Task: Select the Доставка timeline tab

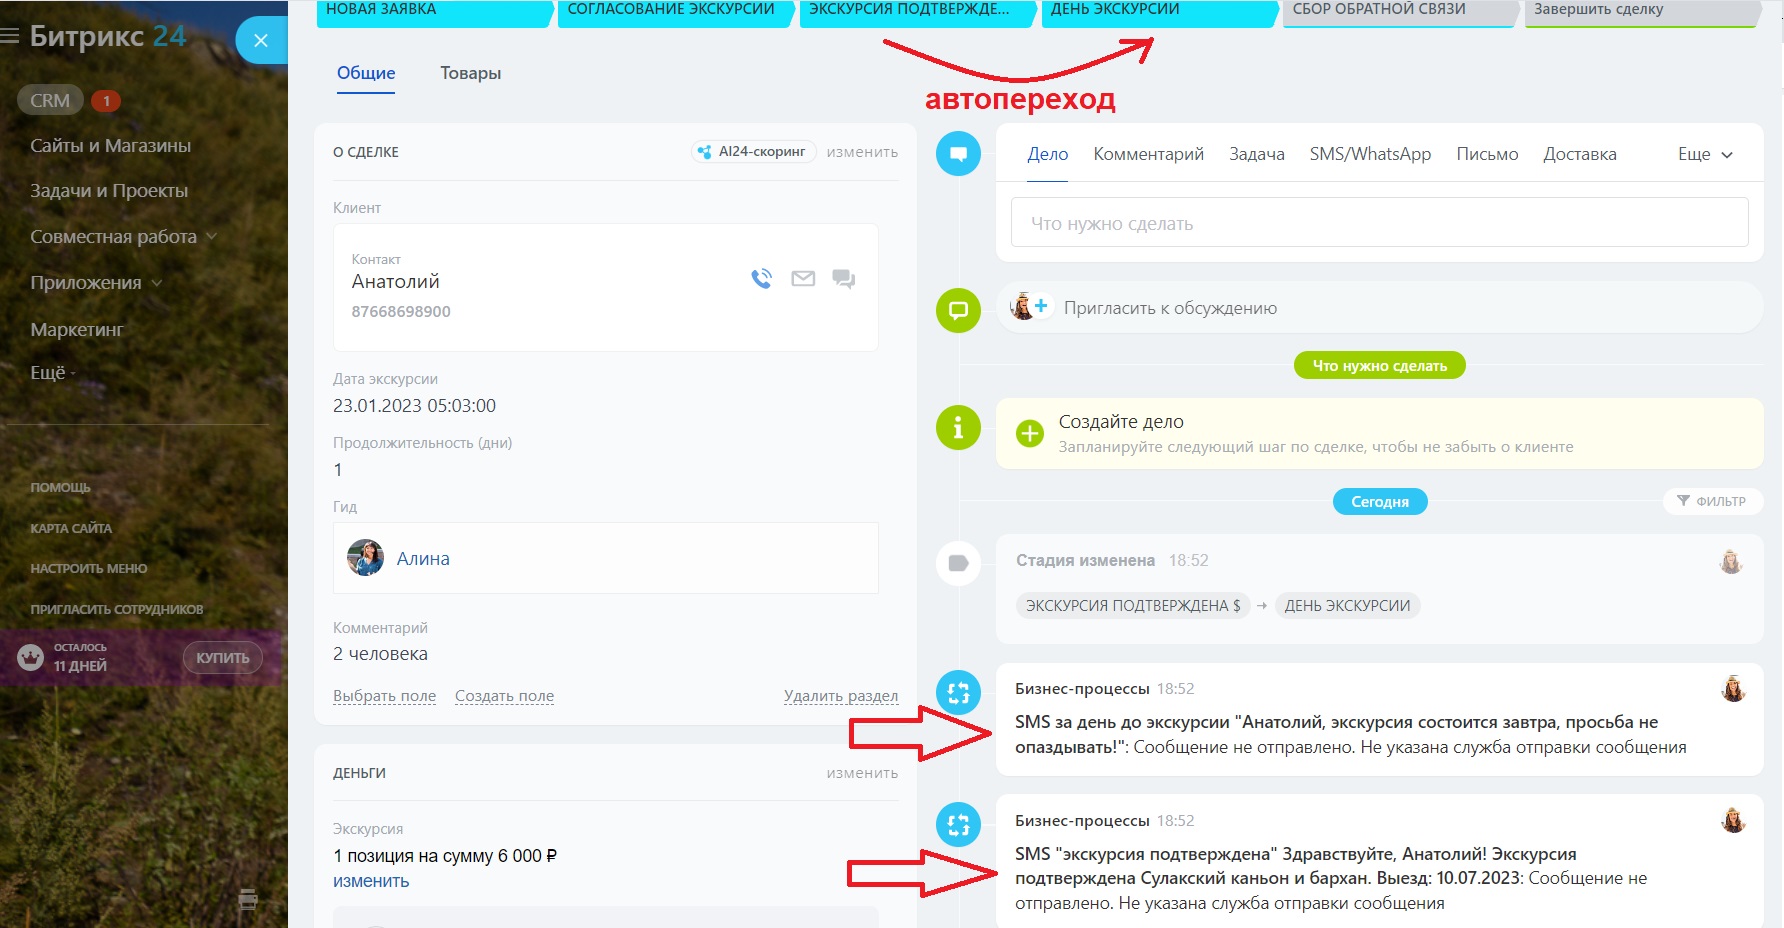Action: point(1580,154)
